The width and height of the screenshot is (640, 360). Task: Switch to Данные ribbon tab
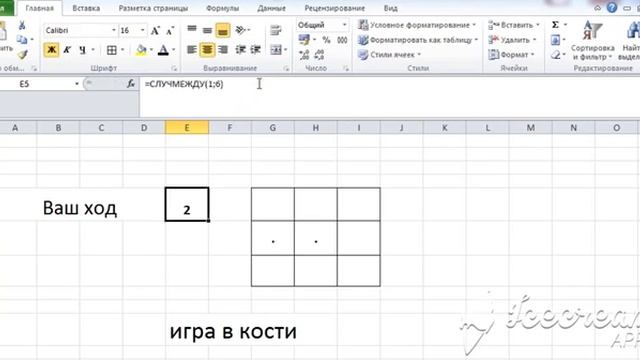click(271, 8)
